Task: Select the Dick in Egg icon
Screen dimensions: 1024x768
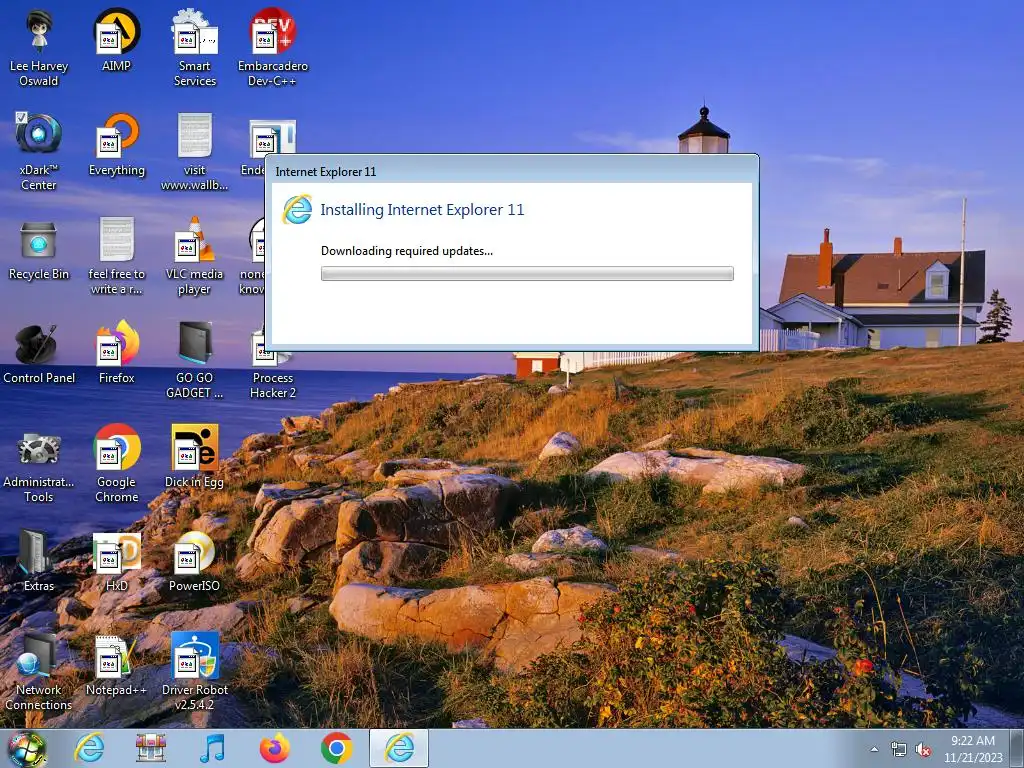Action: tap(195, 456)
